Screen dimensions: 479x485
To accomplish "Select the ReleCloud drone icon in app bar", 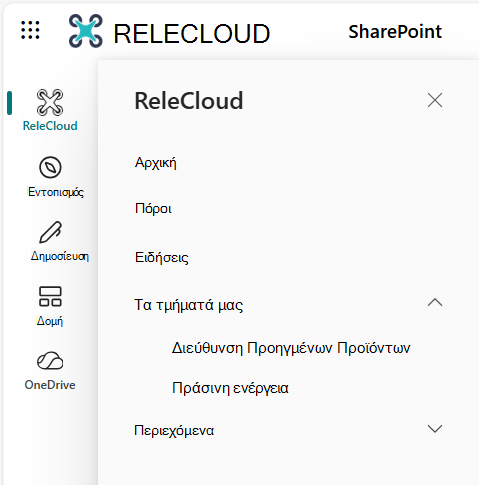I will click(x=50, y=102).
